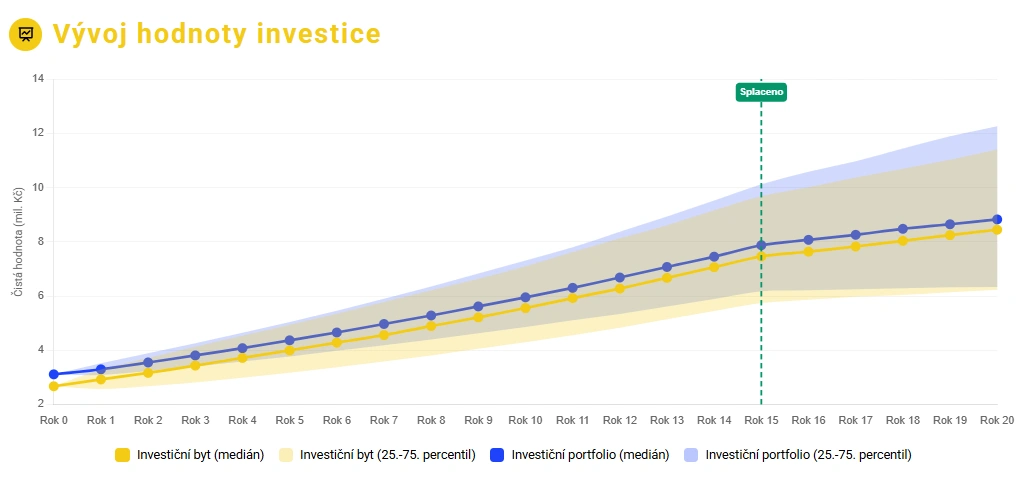The width and height of the screenshot is (1024, 477).
Task: Click the Vývoj hodnoty investice heading
Action: tap(216, 34)
